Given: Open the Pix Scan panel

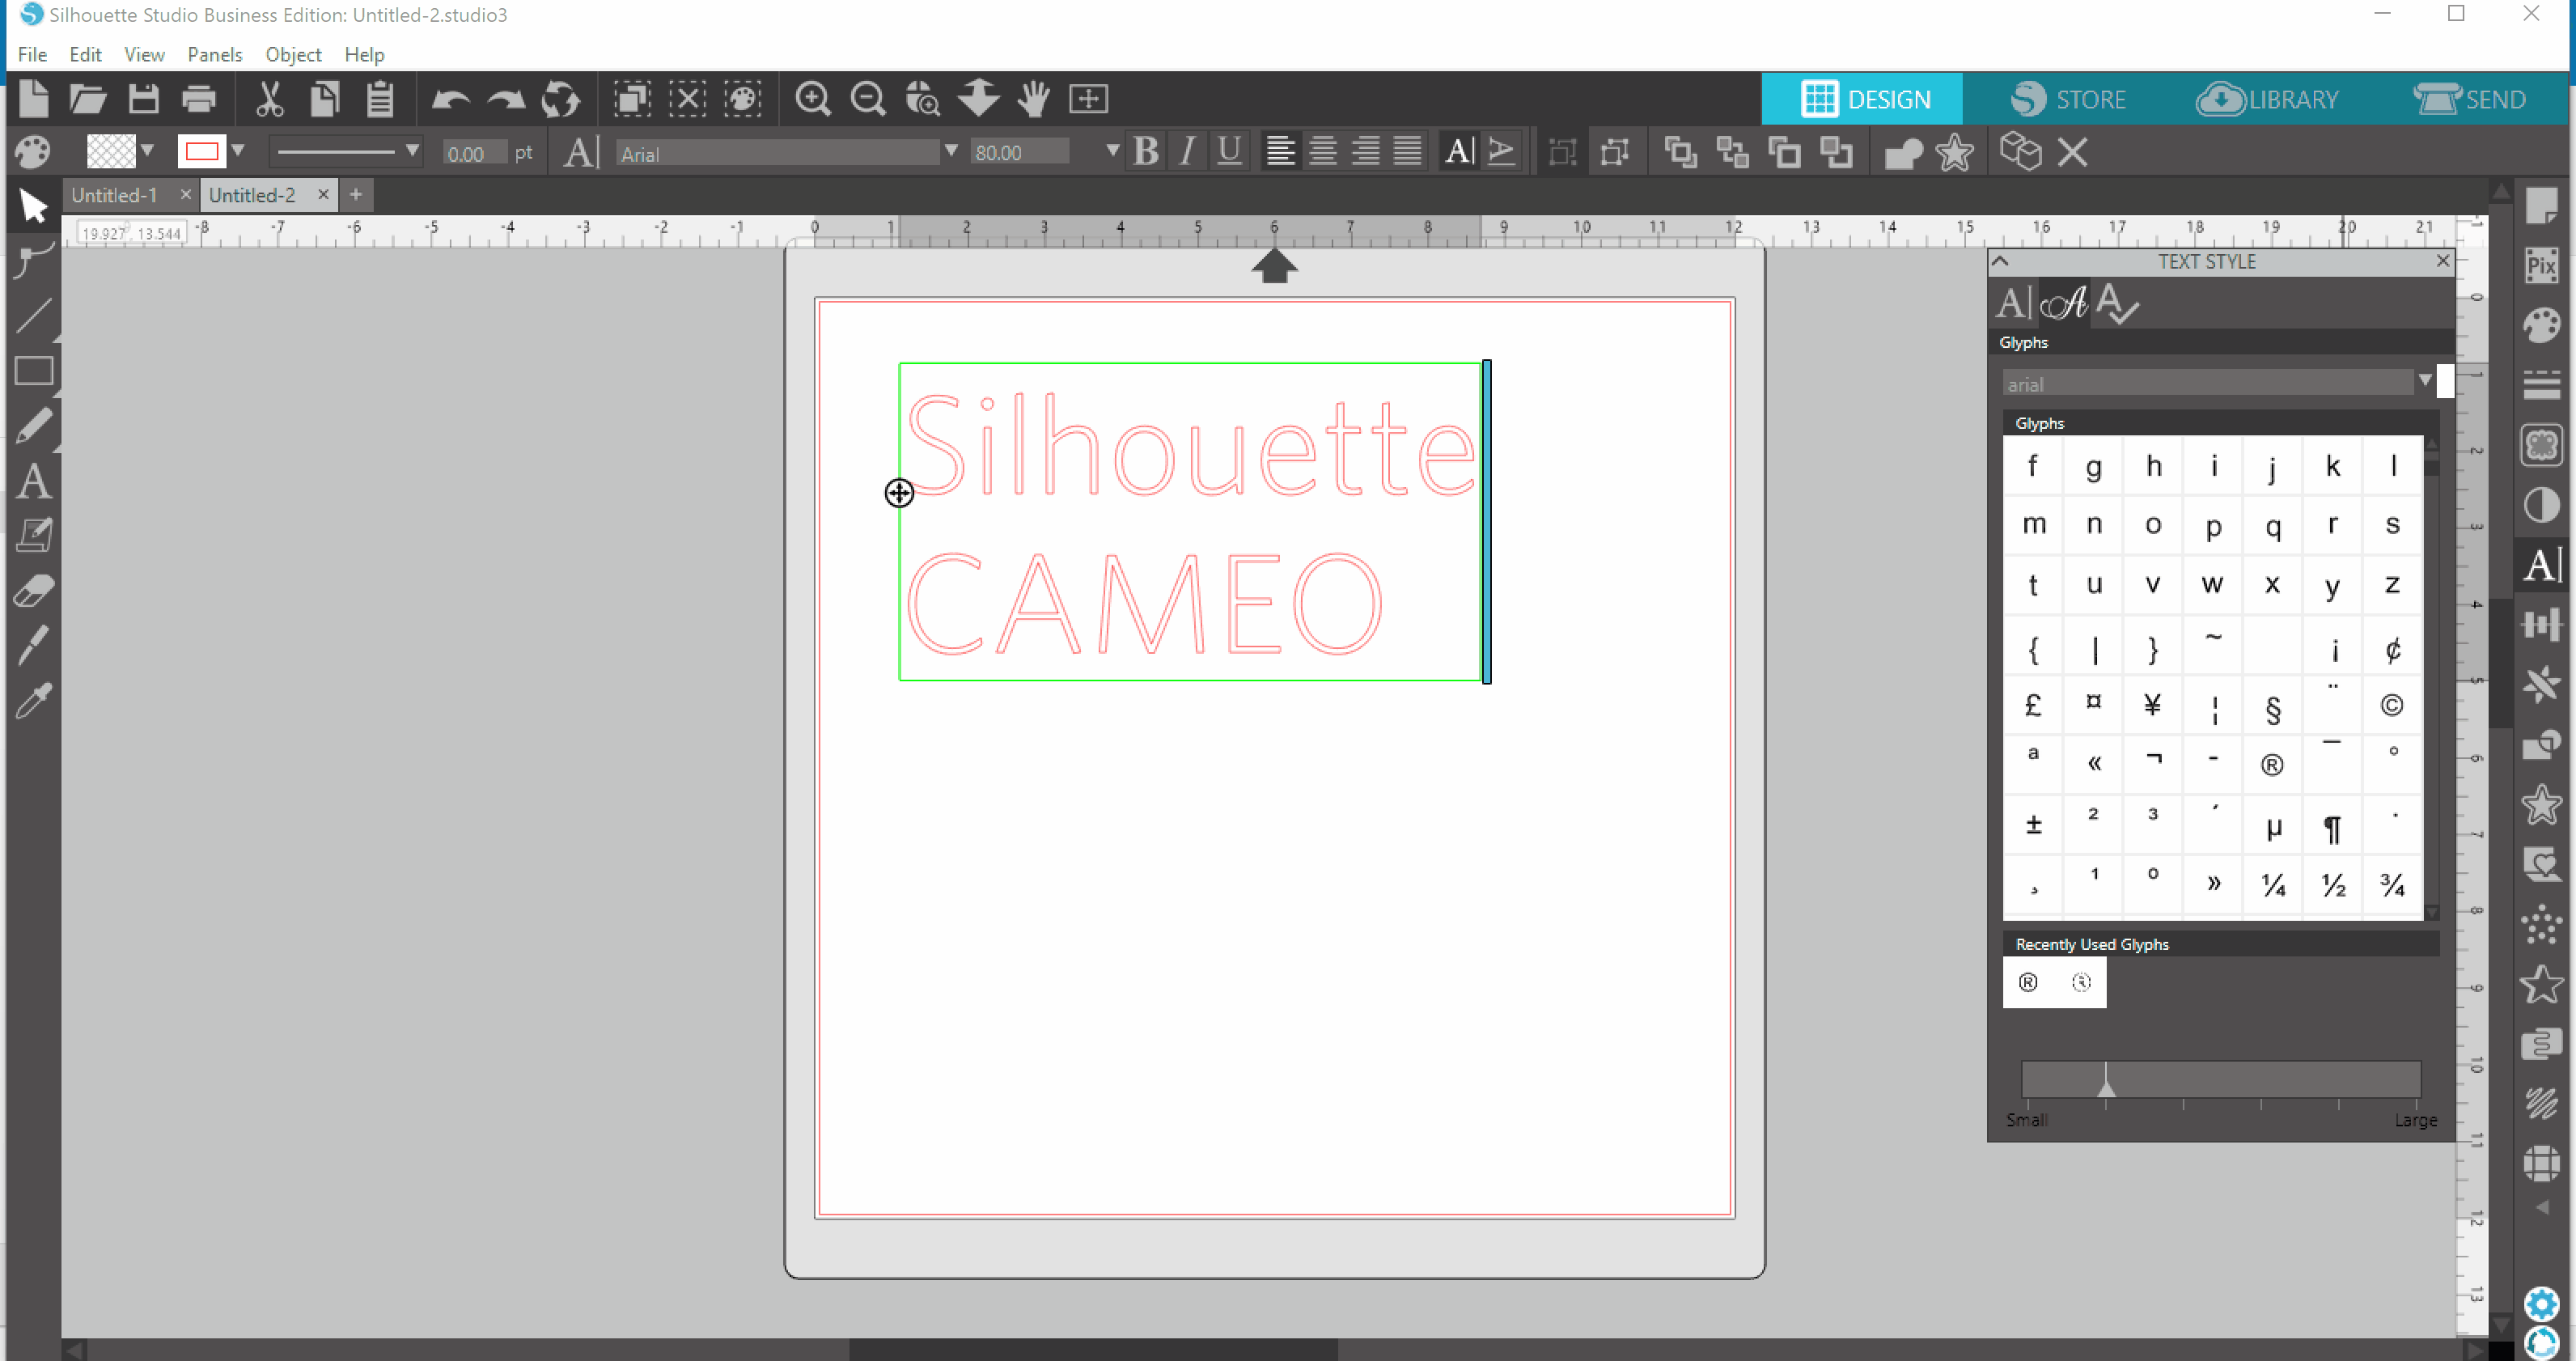Looking at the screenshot, I should tap(2541, 266).
